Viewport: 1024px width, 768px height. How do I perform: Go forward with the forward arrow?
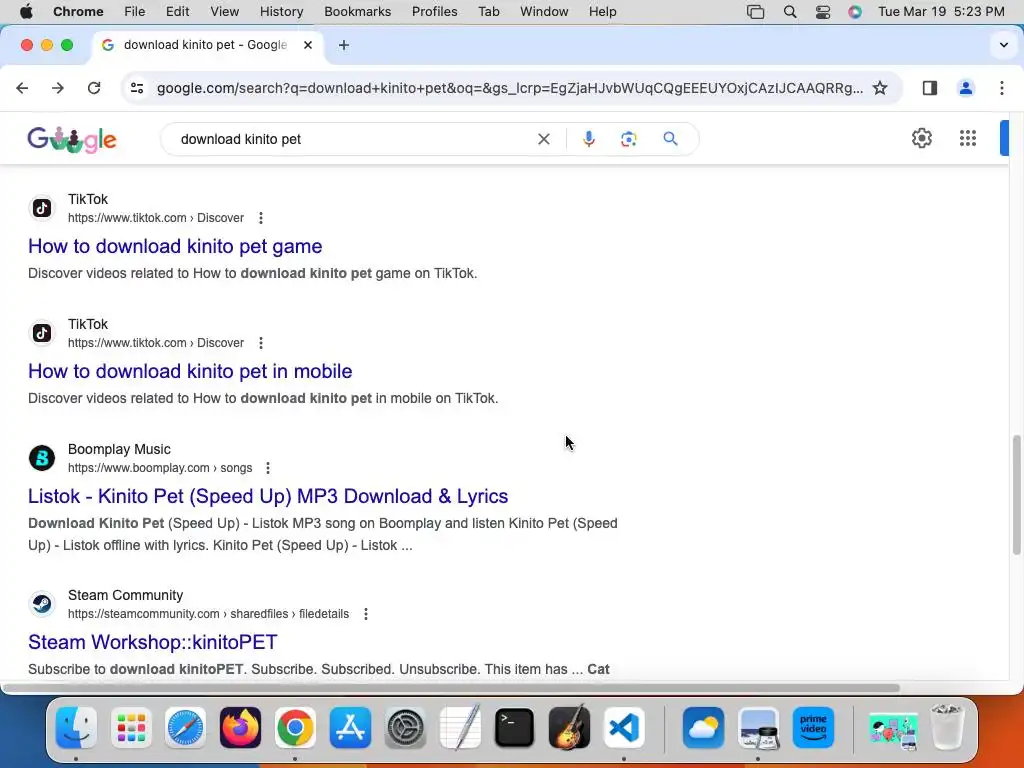tap(58, 88)
